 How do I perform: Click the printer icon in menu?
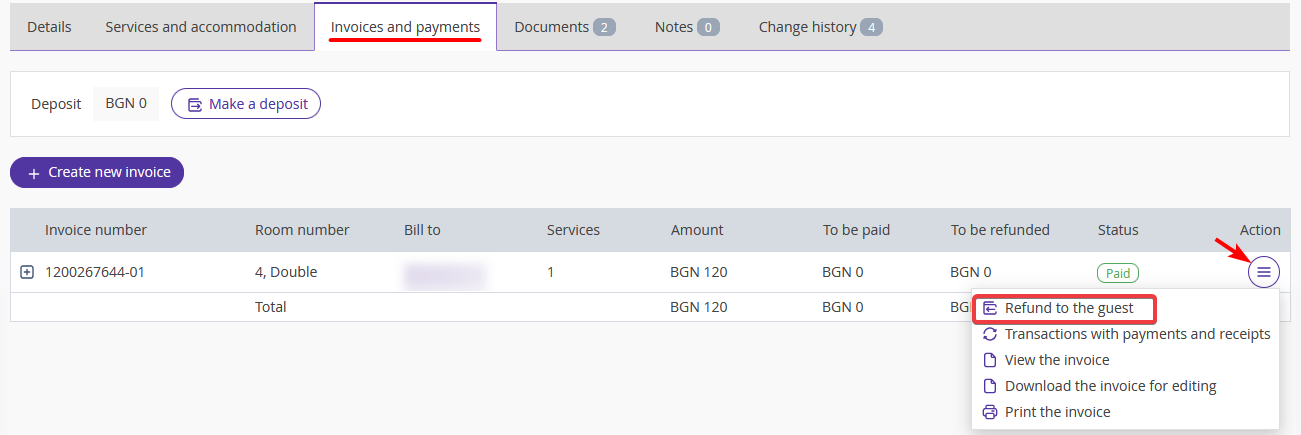click(990, 412)
